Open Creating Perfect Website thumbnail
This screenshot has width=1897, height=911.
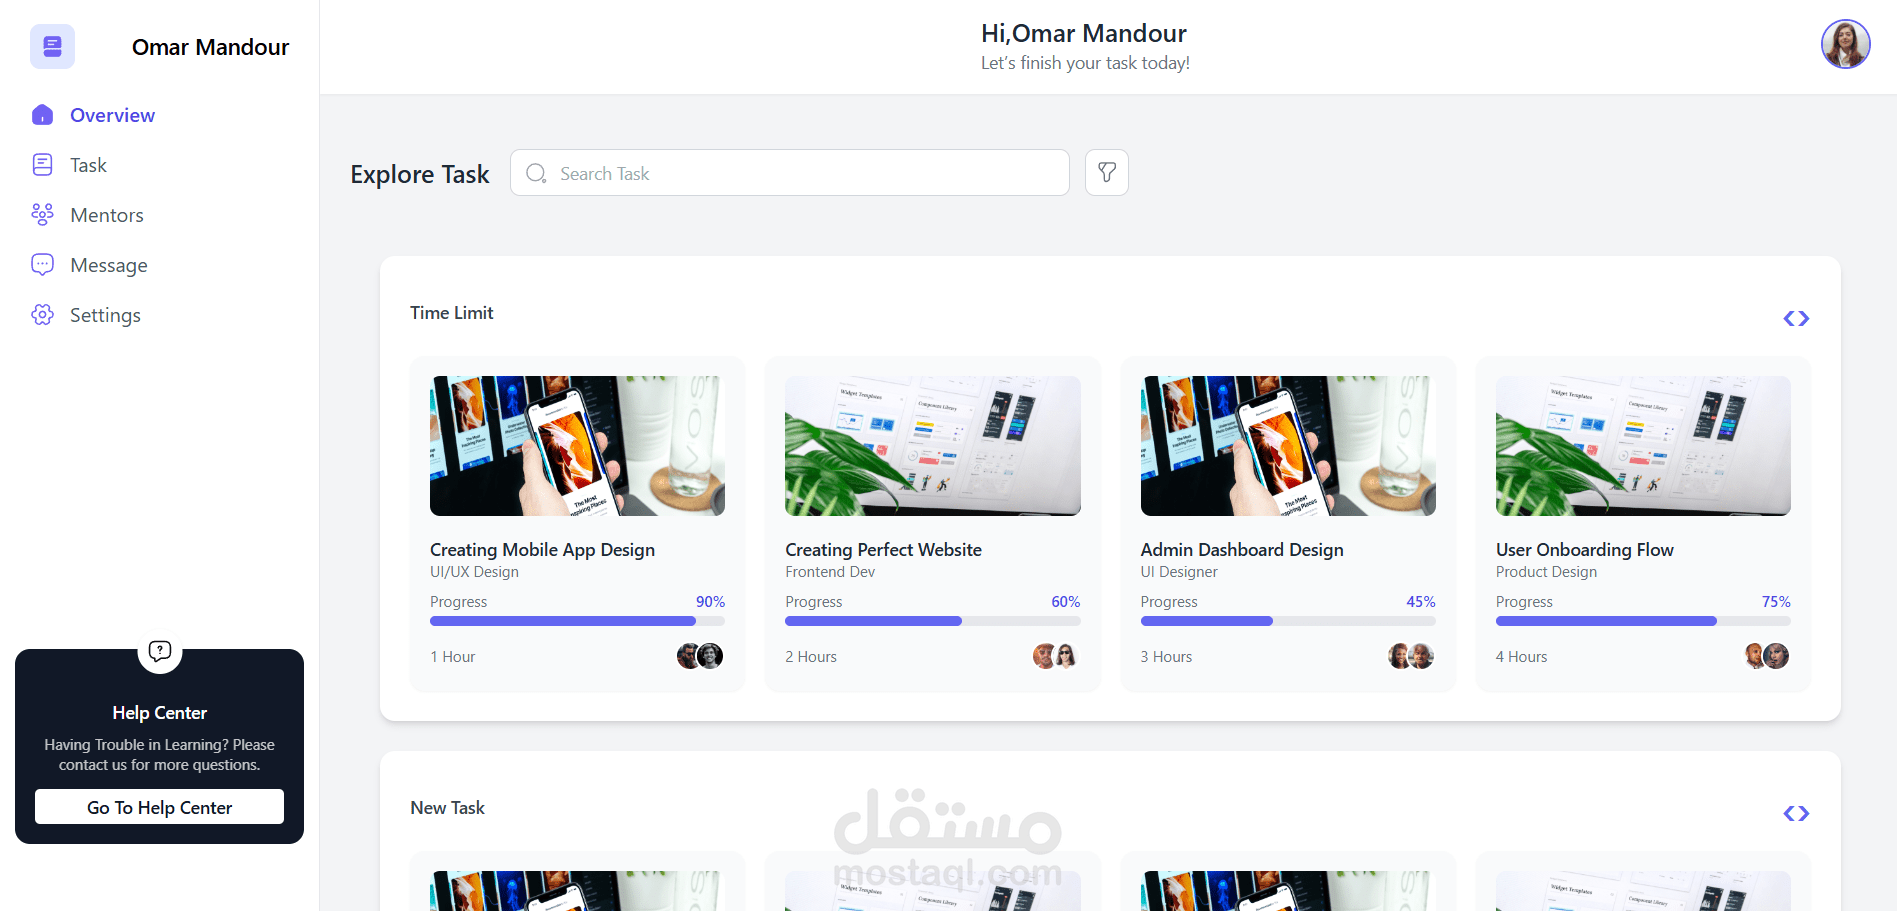(932, 446)
